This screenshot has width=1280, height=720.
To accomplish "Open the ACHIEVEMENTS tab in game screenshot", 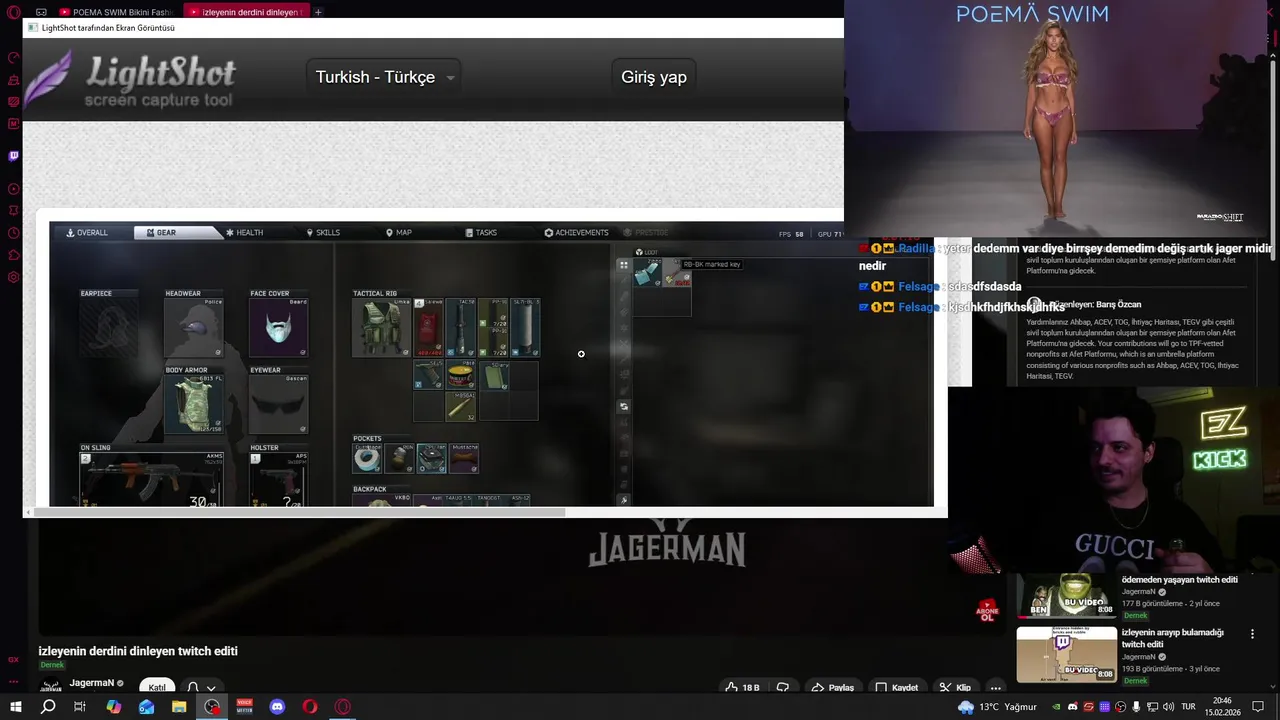I will coord(576,232).
